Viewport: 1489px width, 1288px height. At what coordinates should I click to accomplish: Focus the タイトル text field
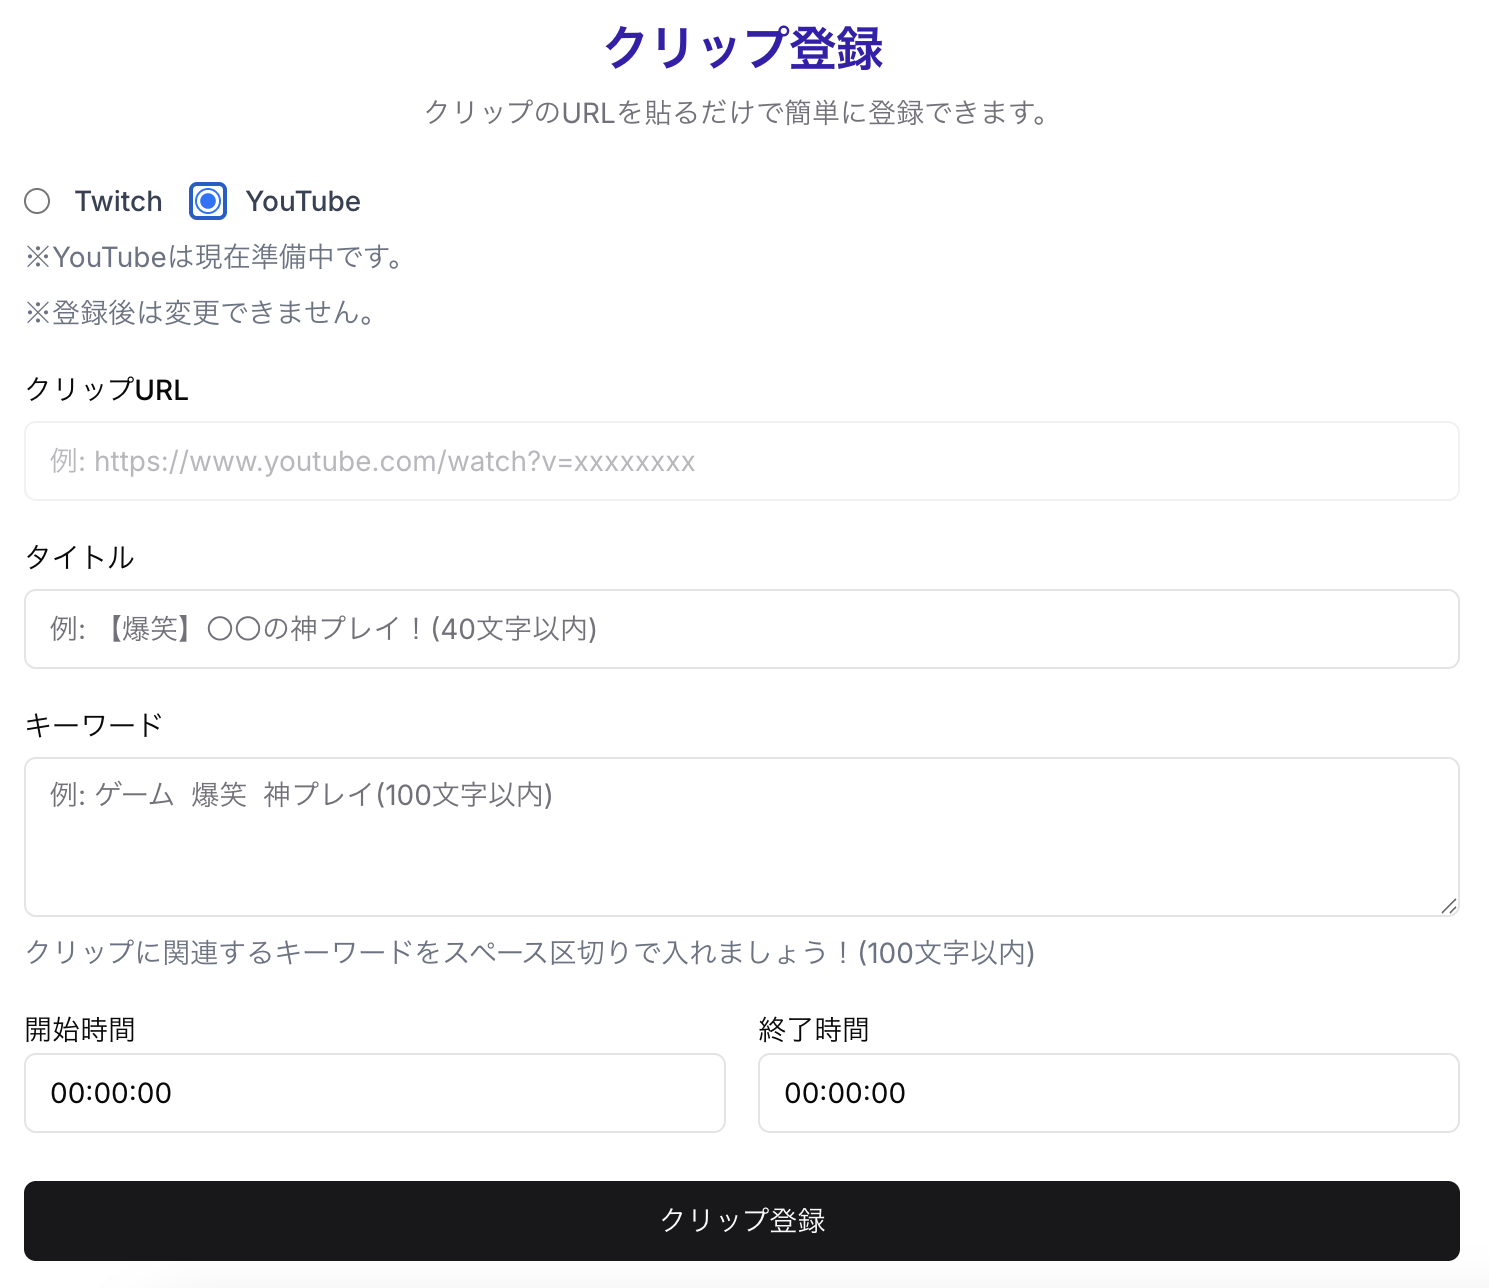pyautogui.click(x=742, y=629)
